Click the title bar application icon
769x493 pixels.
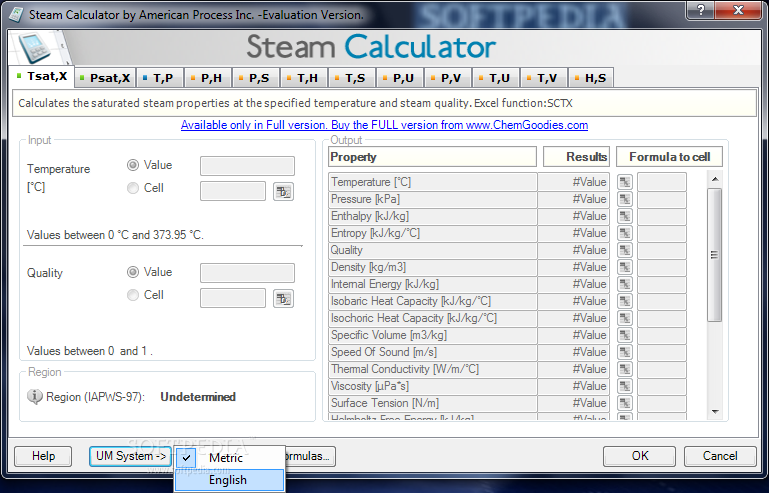pyautogui.click(x=15, y=15)
